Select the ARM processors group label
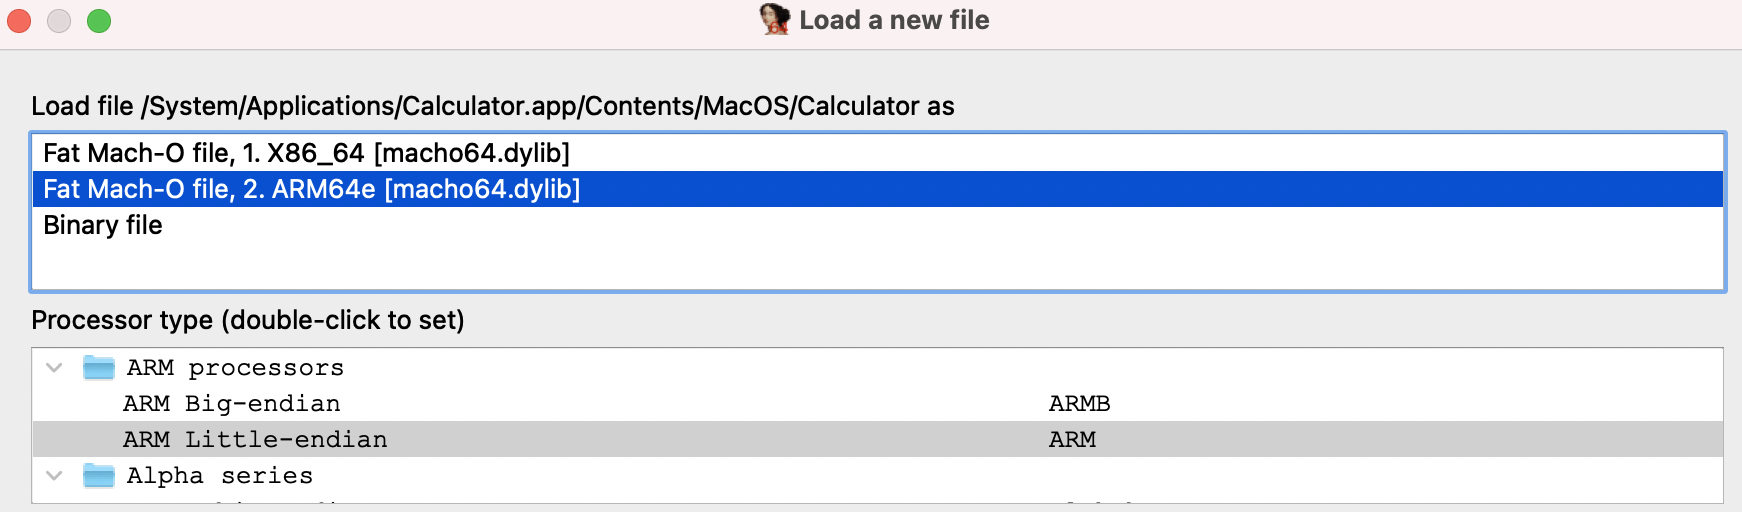1742x512 pixels. pyautogui.click(x=235, y=368)
